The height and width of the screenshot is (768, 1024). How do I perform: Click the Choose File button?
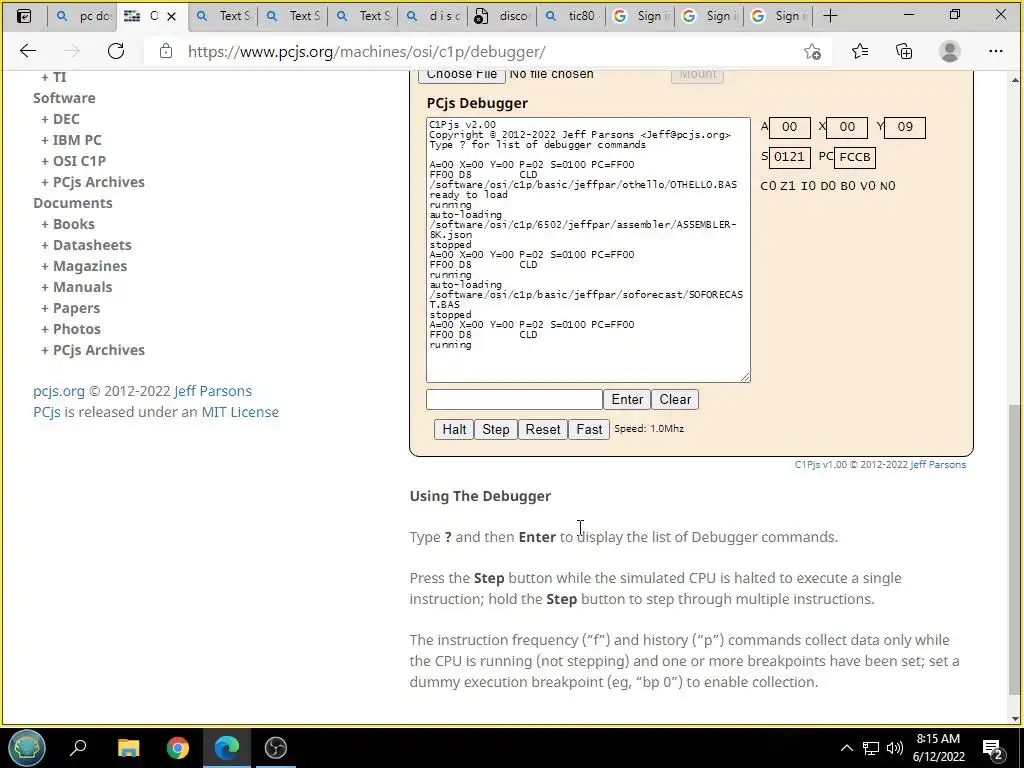pyautogui.click(x=462, y=74)
